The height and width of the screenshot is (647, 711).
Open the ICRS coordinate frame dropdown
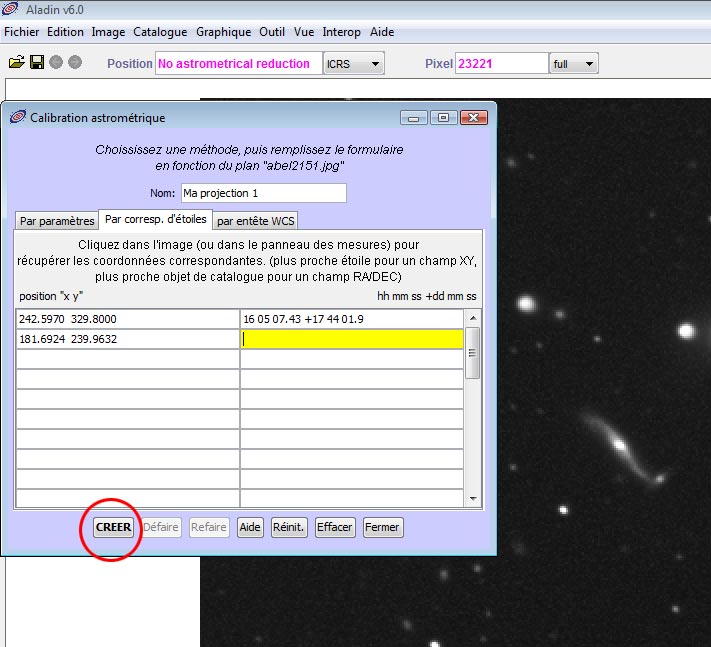coord(354,63)
